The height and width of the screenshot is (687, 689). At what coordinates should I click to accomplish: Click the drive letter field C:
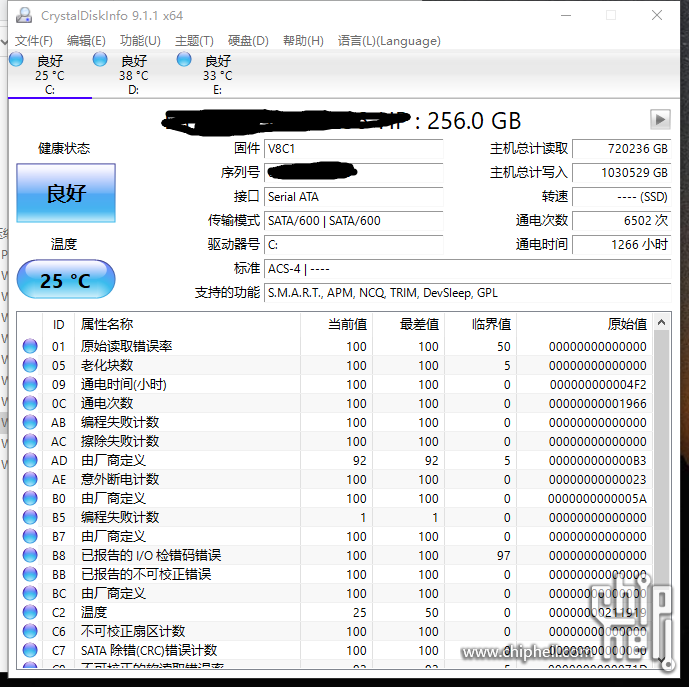click(353, 244)
